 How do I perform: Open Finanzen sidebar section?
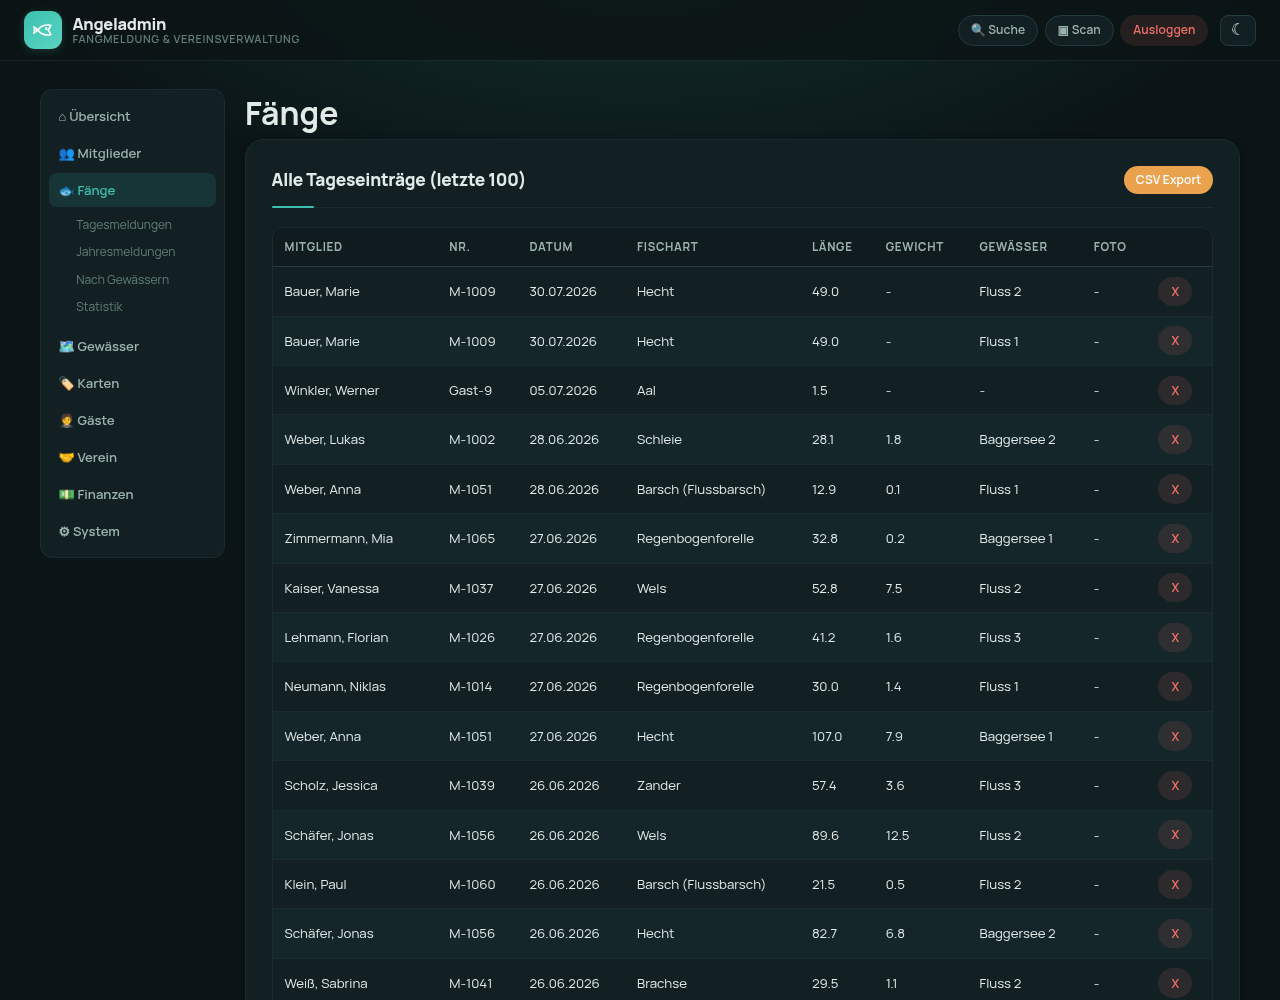pos(132,494)
